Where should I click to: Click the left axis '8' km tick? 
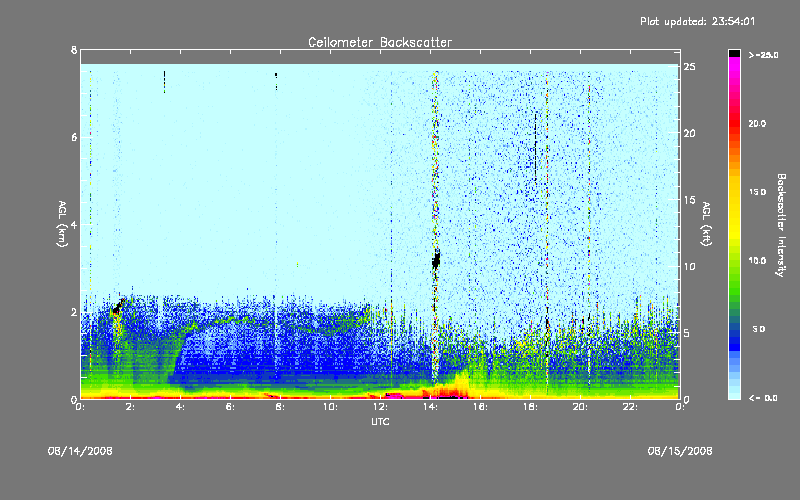[x=74, y=50]
